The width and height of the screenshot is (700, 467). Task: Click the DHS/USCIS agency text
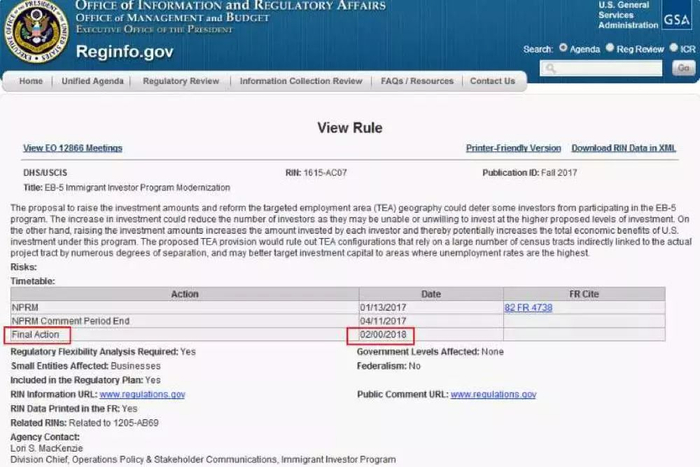point(45,173)
